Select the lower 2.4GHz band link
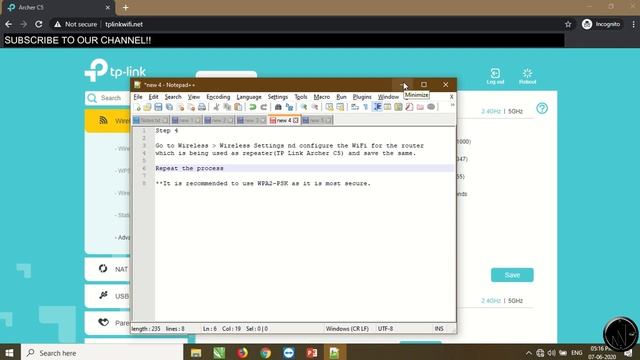The image size is (640, 360). [491, 301]
